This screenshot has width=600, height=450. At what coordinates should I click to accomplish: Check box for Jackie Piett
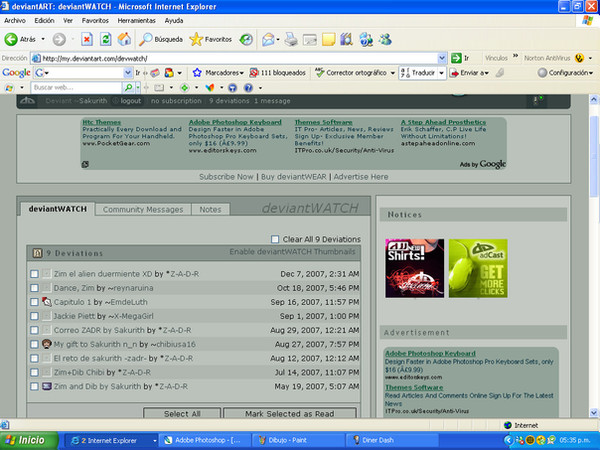point(34,316)
